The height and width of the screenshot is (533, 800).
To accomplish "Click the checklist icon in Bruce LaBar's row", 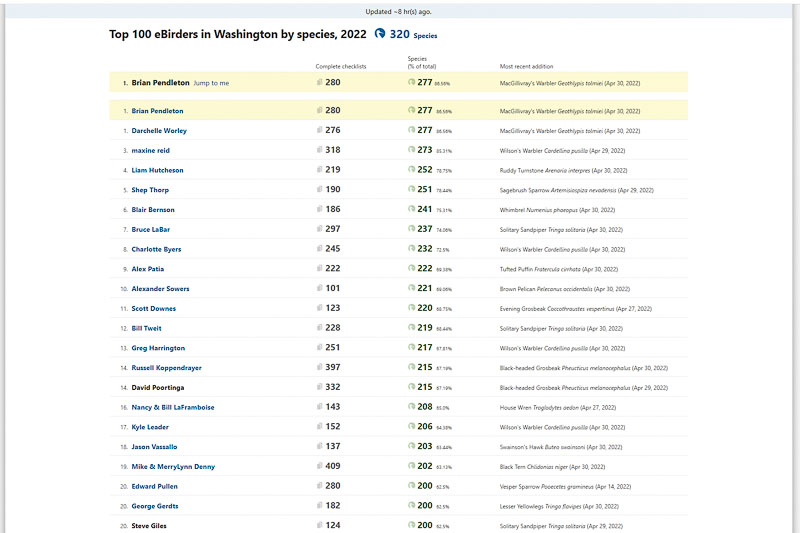I will point(319,229).
